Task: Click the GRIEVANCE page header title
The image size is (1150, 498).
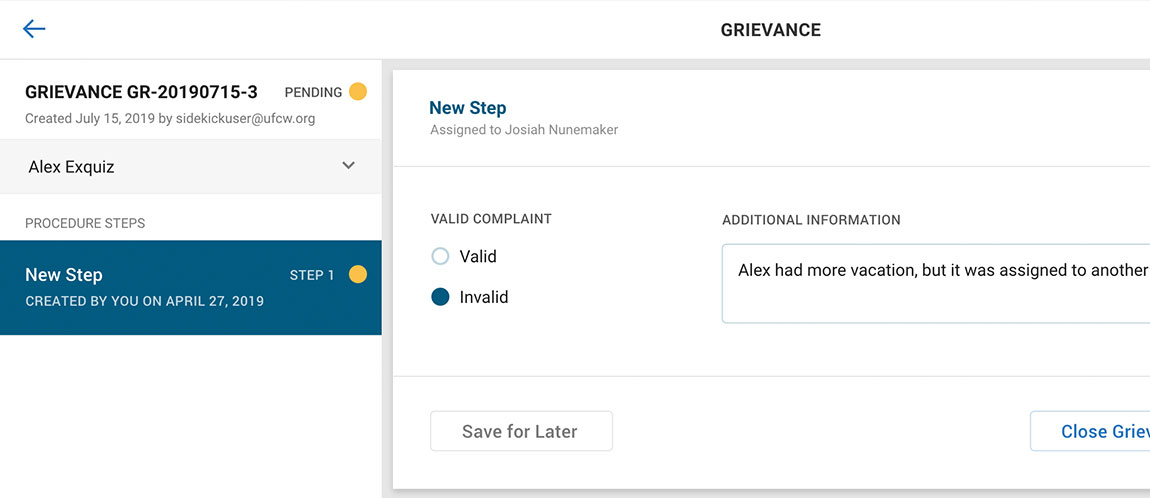Action: [x=770, y=30]
